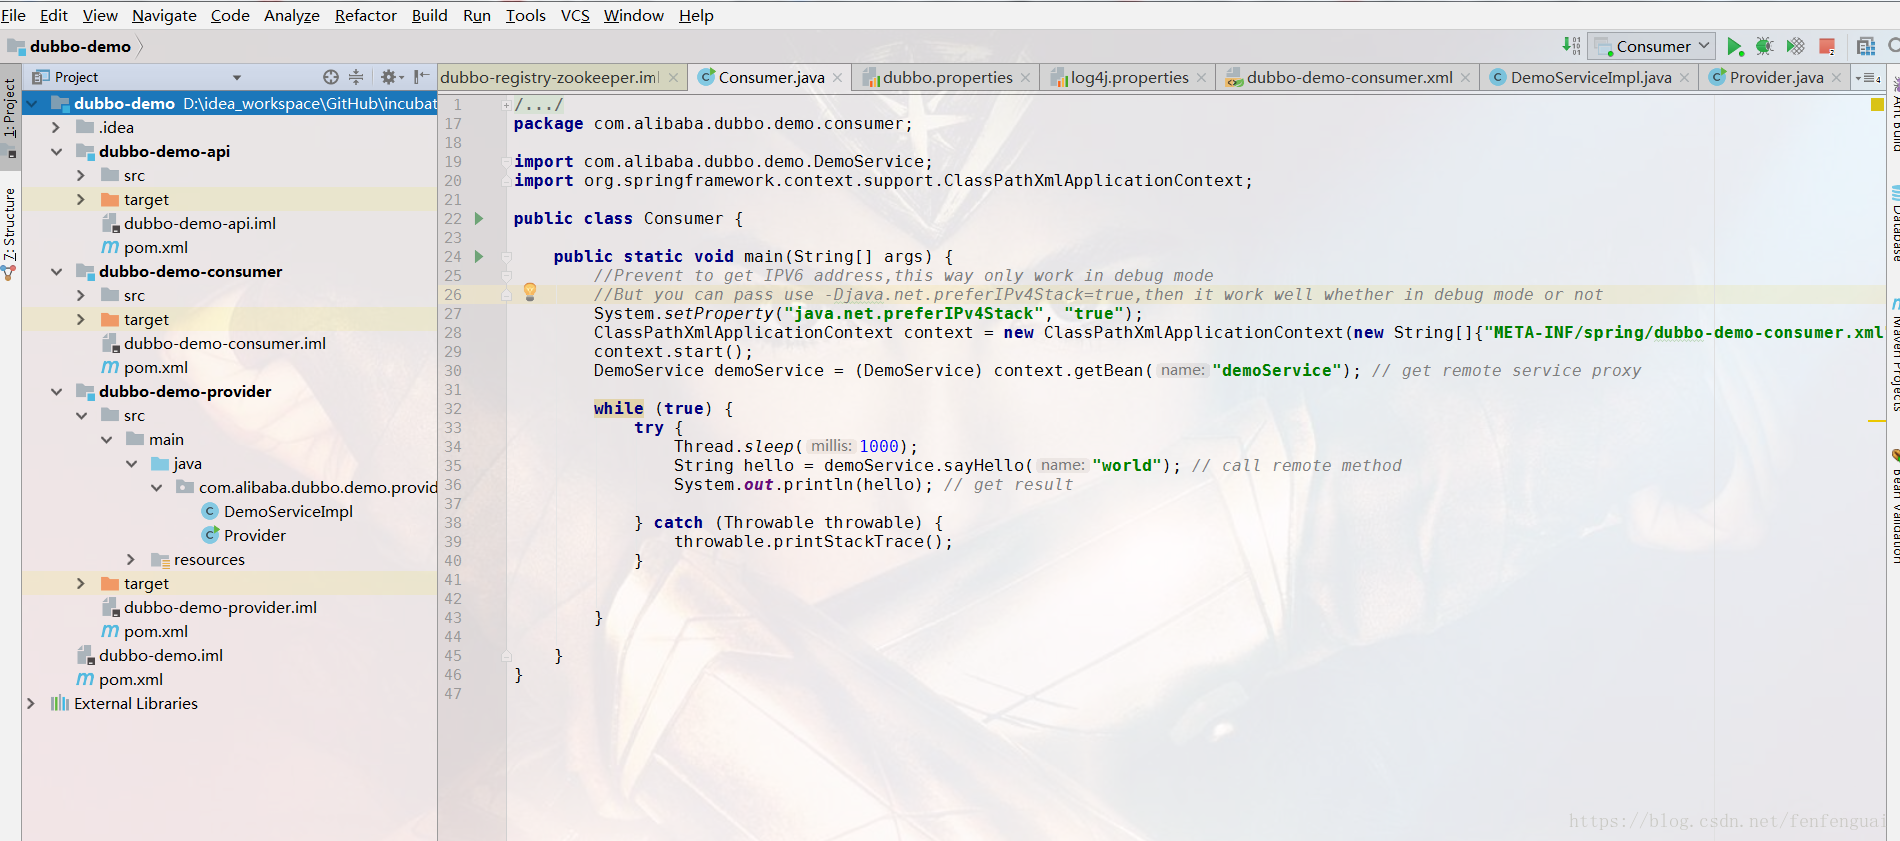Screen dimensions: 1900x841
Task: Click the gutter run arrow beside main method
Action: click(479, 256)
